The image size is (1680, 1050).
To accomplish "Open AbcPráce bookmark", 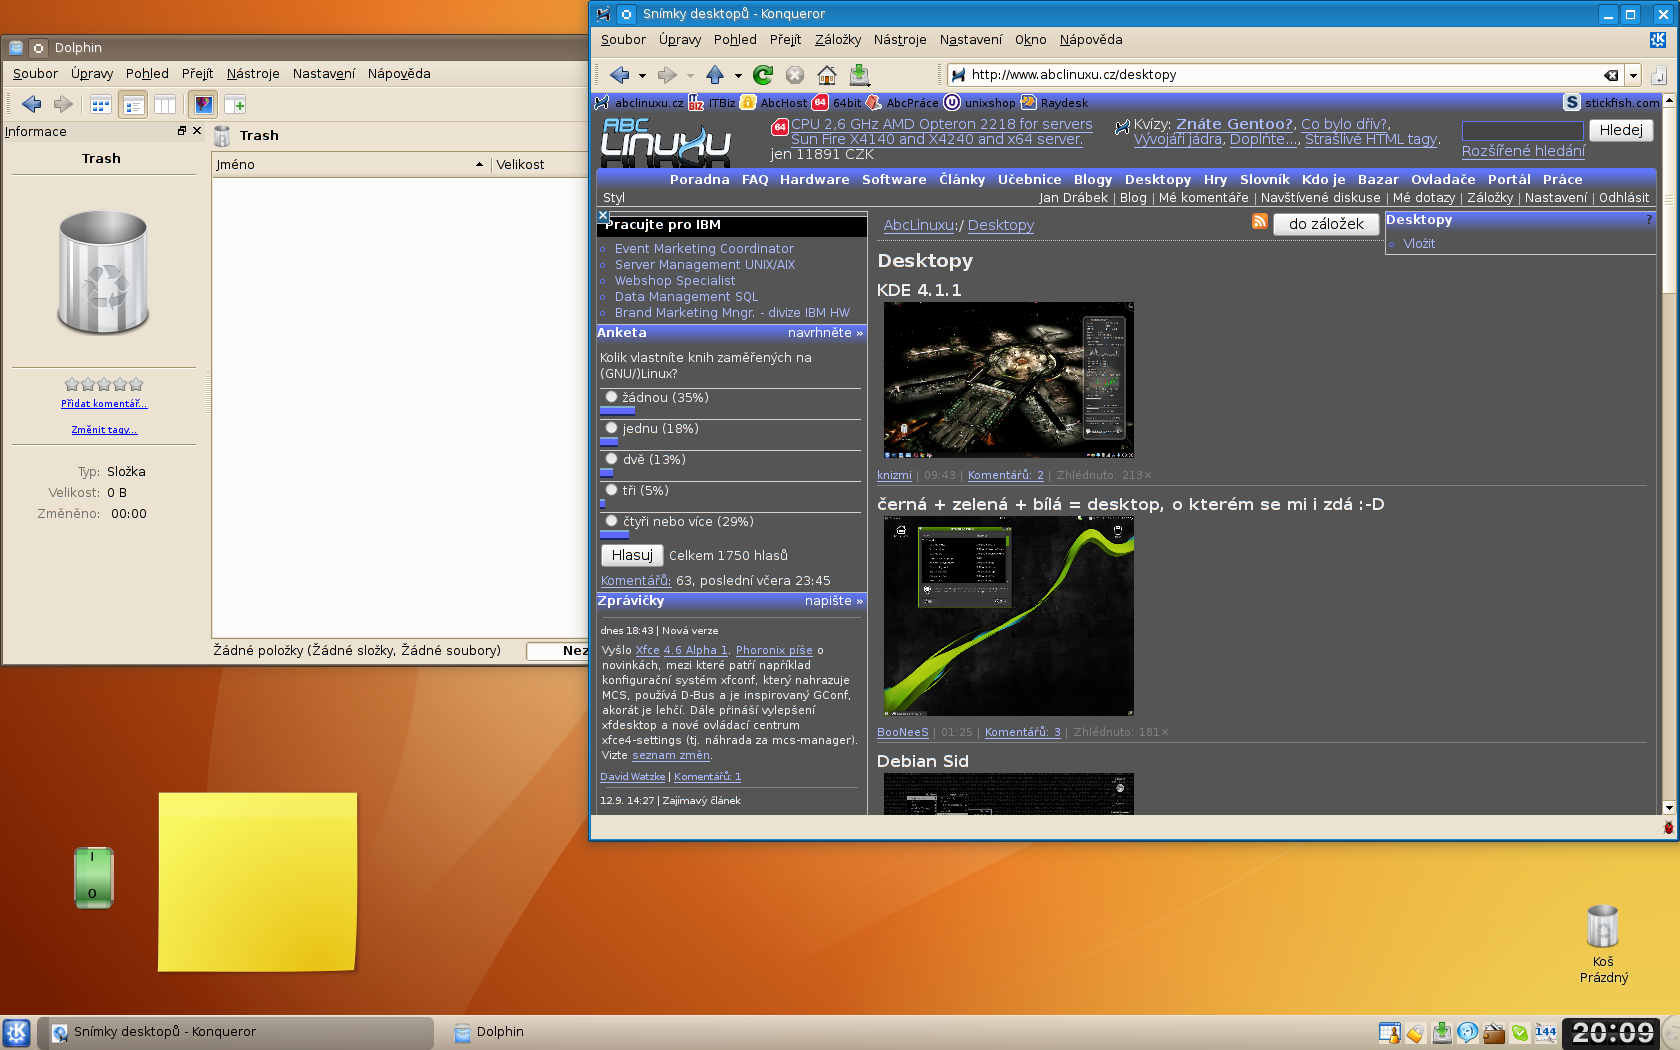I will (x=902, y=103).
